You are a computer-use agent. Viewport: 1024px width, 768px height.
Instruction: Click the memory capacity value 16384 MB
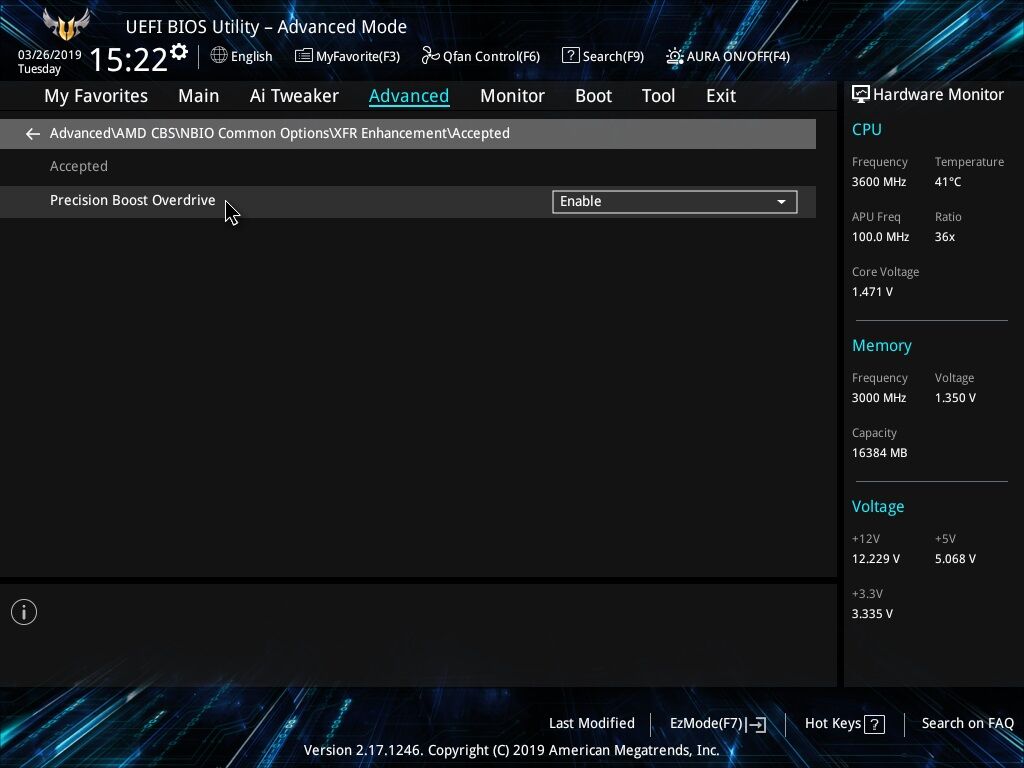(880, 453)
